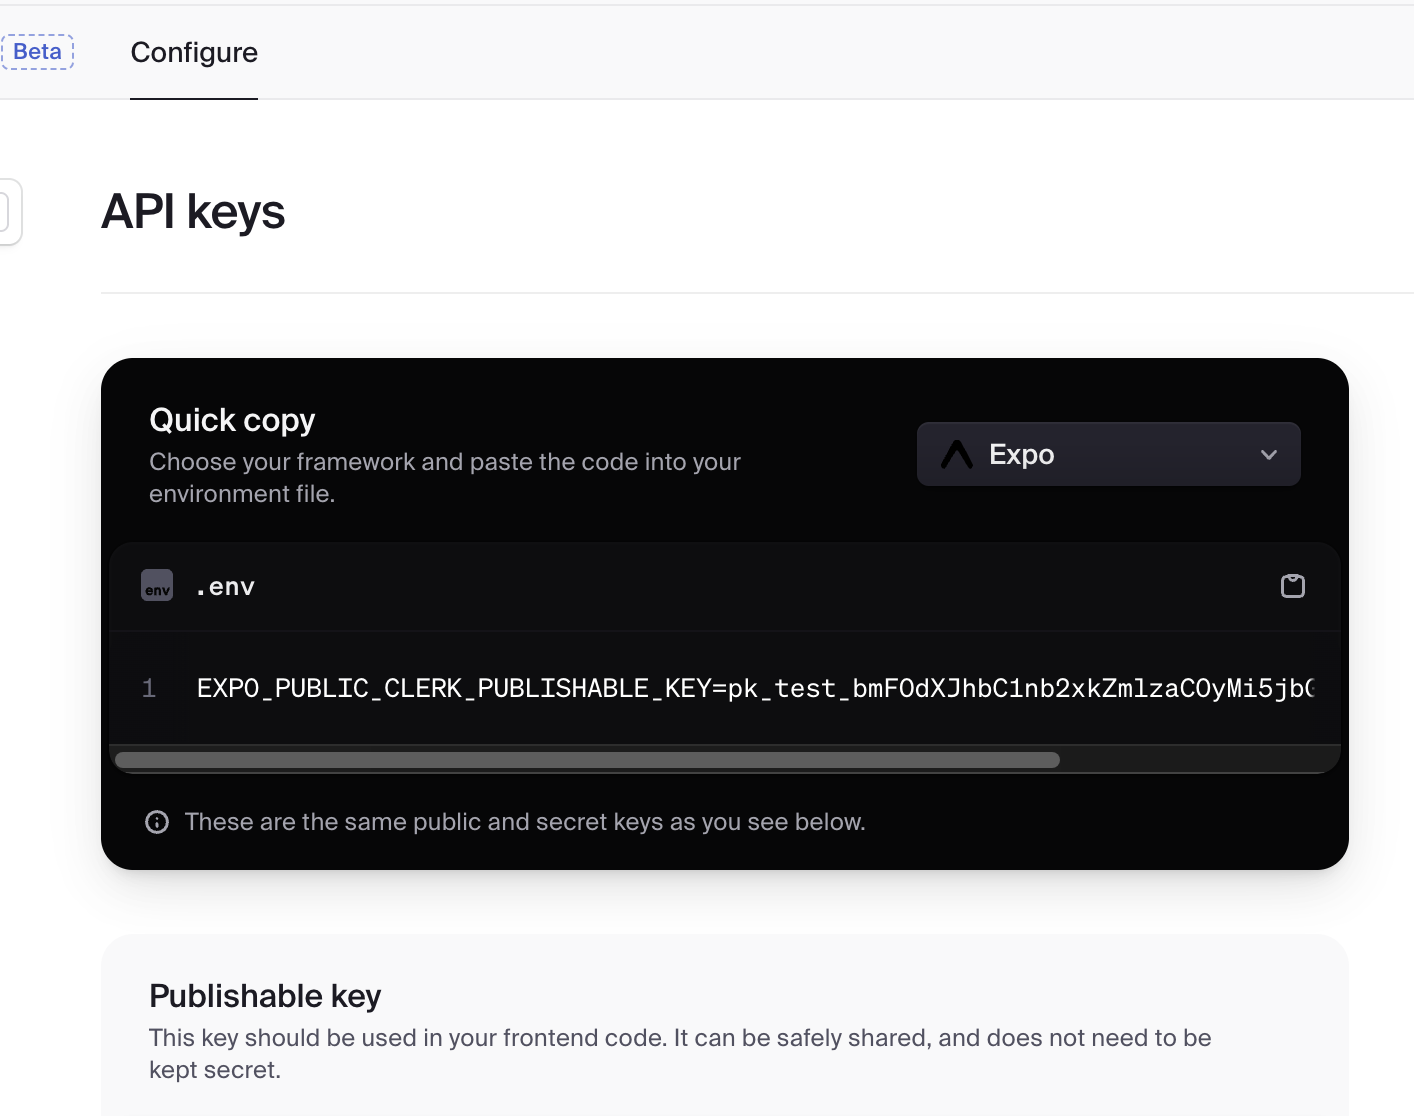This screenshot has width=1414, height=1116.
Task: Click the Choose your framework description
Action: 444,478
